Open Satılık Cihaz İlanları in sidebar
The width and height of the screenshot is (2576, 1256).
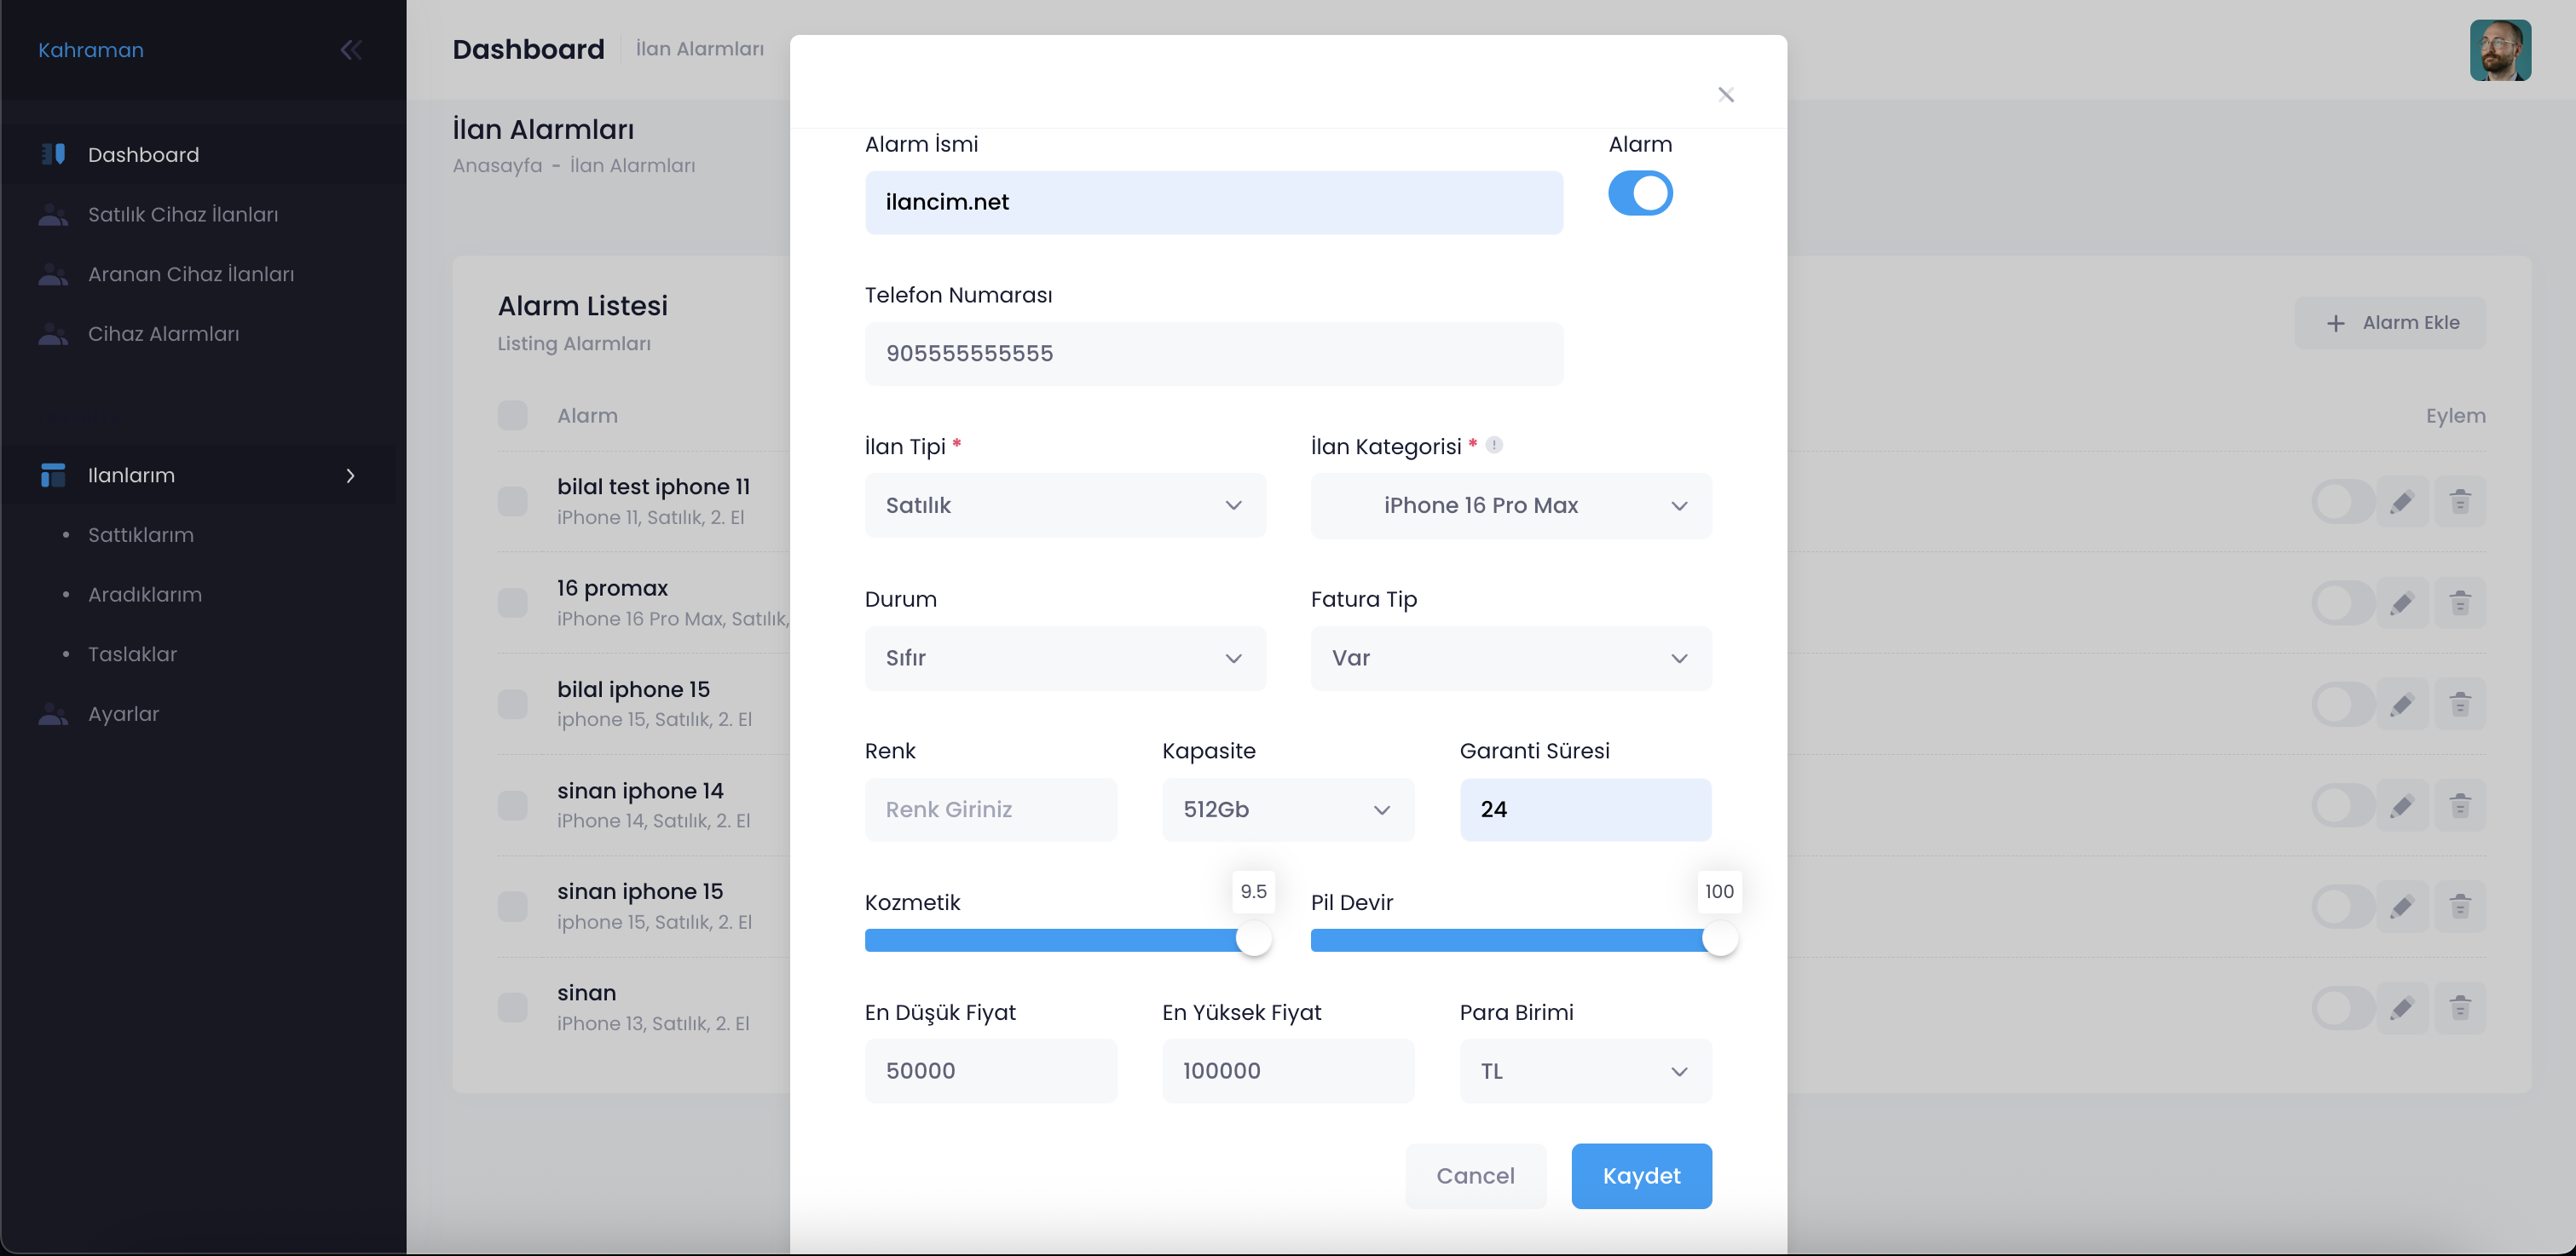183,214
